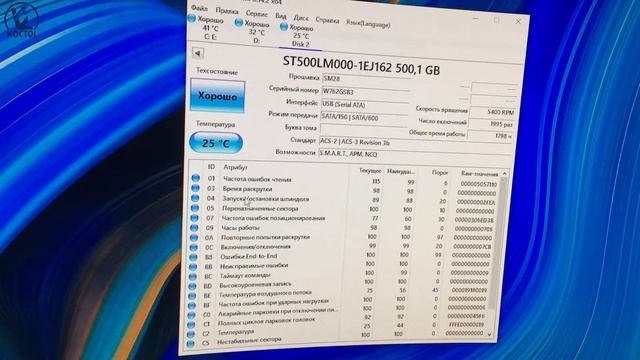
Task: Click the status icon for attribute 0A
Action: [193, 238]
